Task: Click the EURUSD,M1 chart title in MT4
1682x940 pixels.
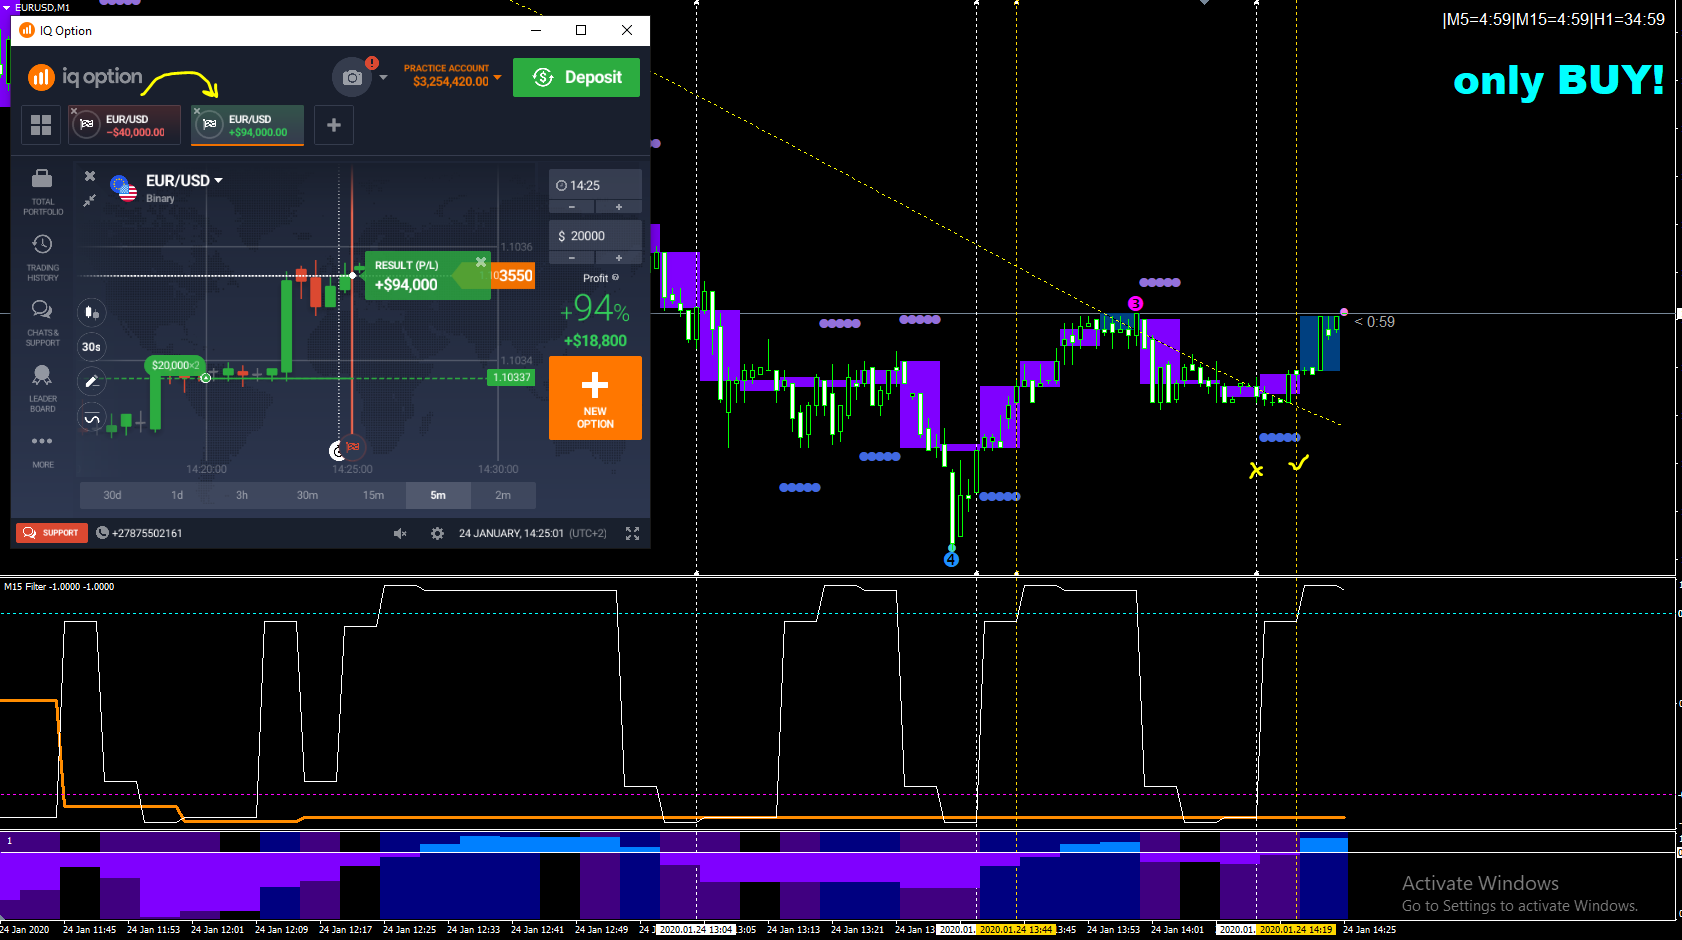Action: point(42,7)
